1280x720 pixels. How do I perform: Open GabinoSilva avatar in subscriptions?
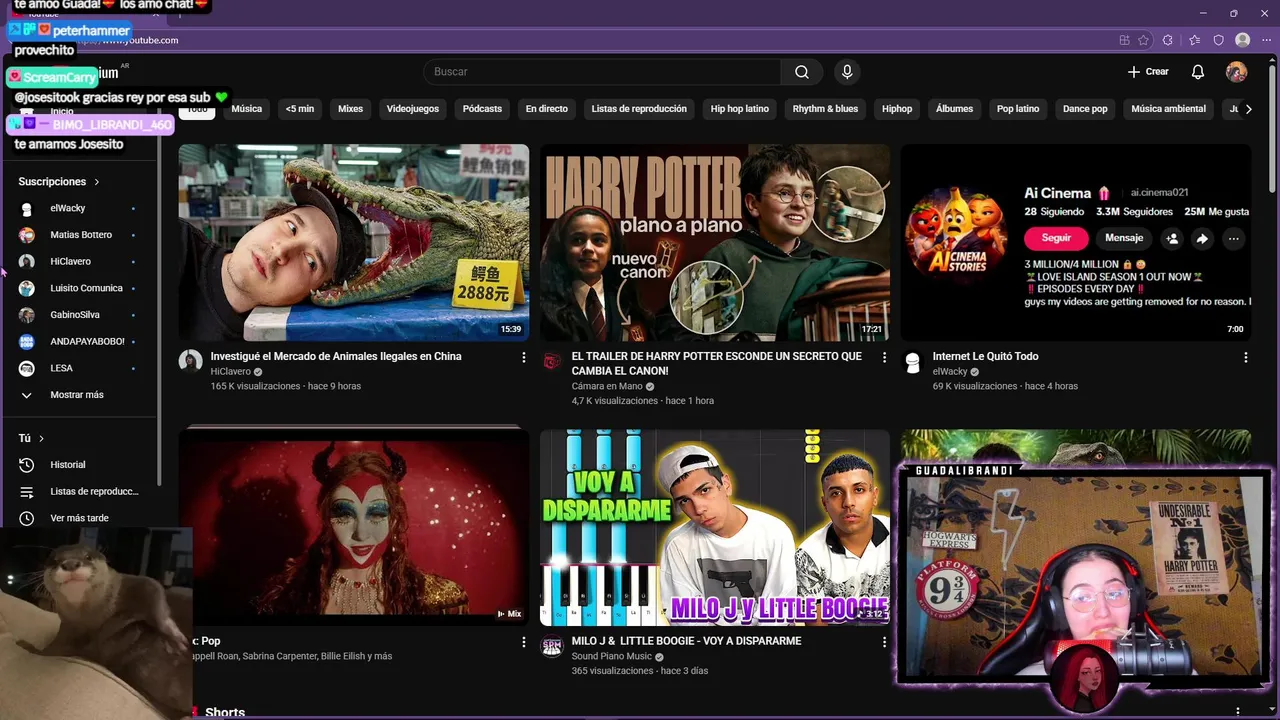27,315
